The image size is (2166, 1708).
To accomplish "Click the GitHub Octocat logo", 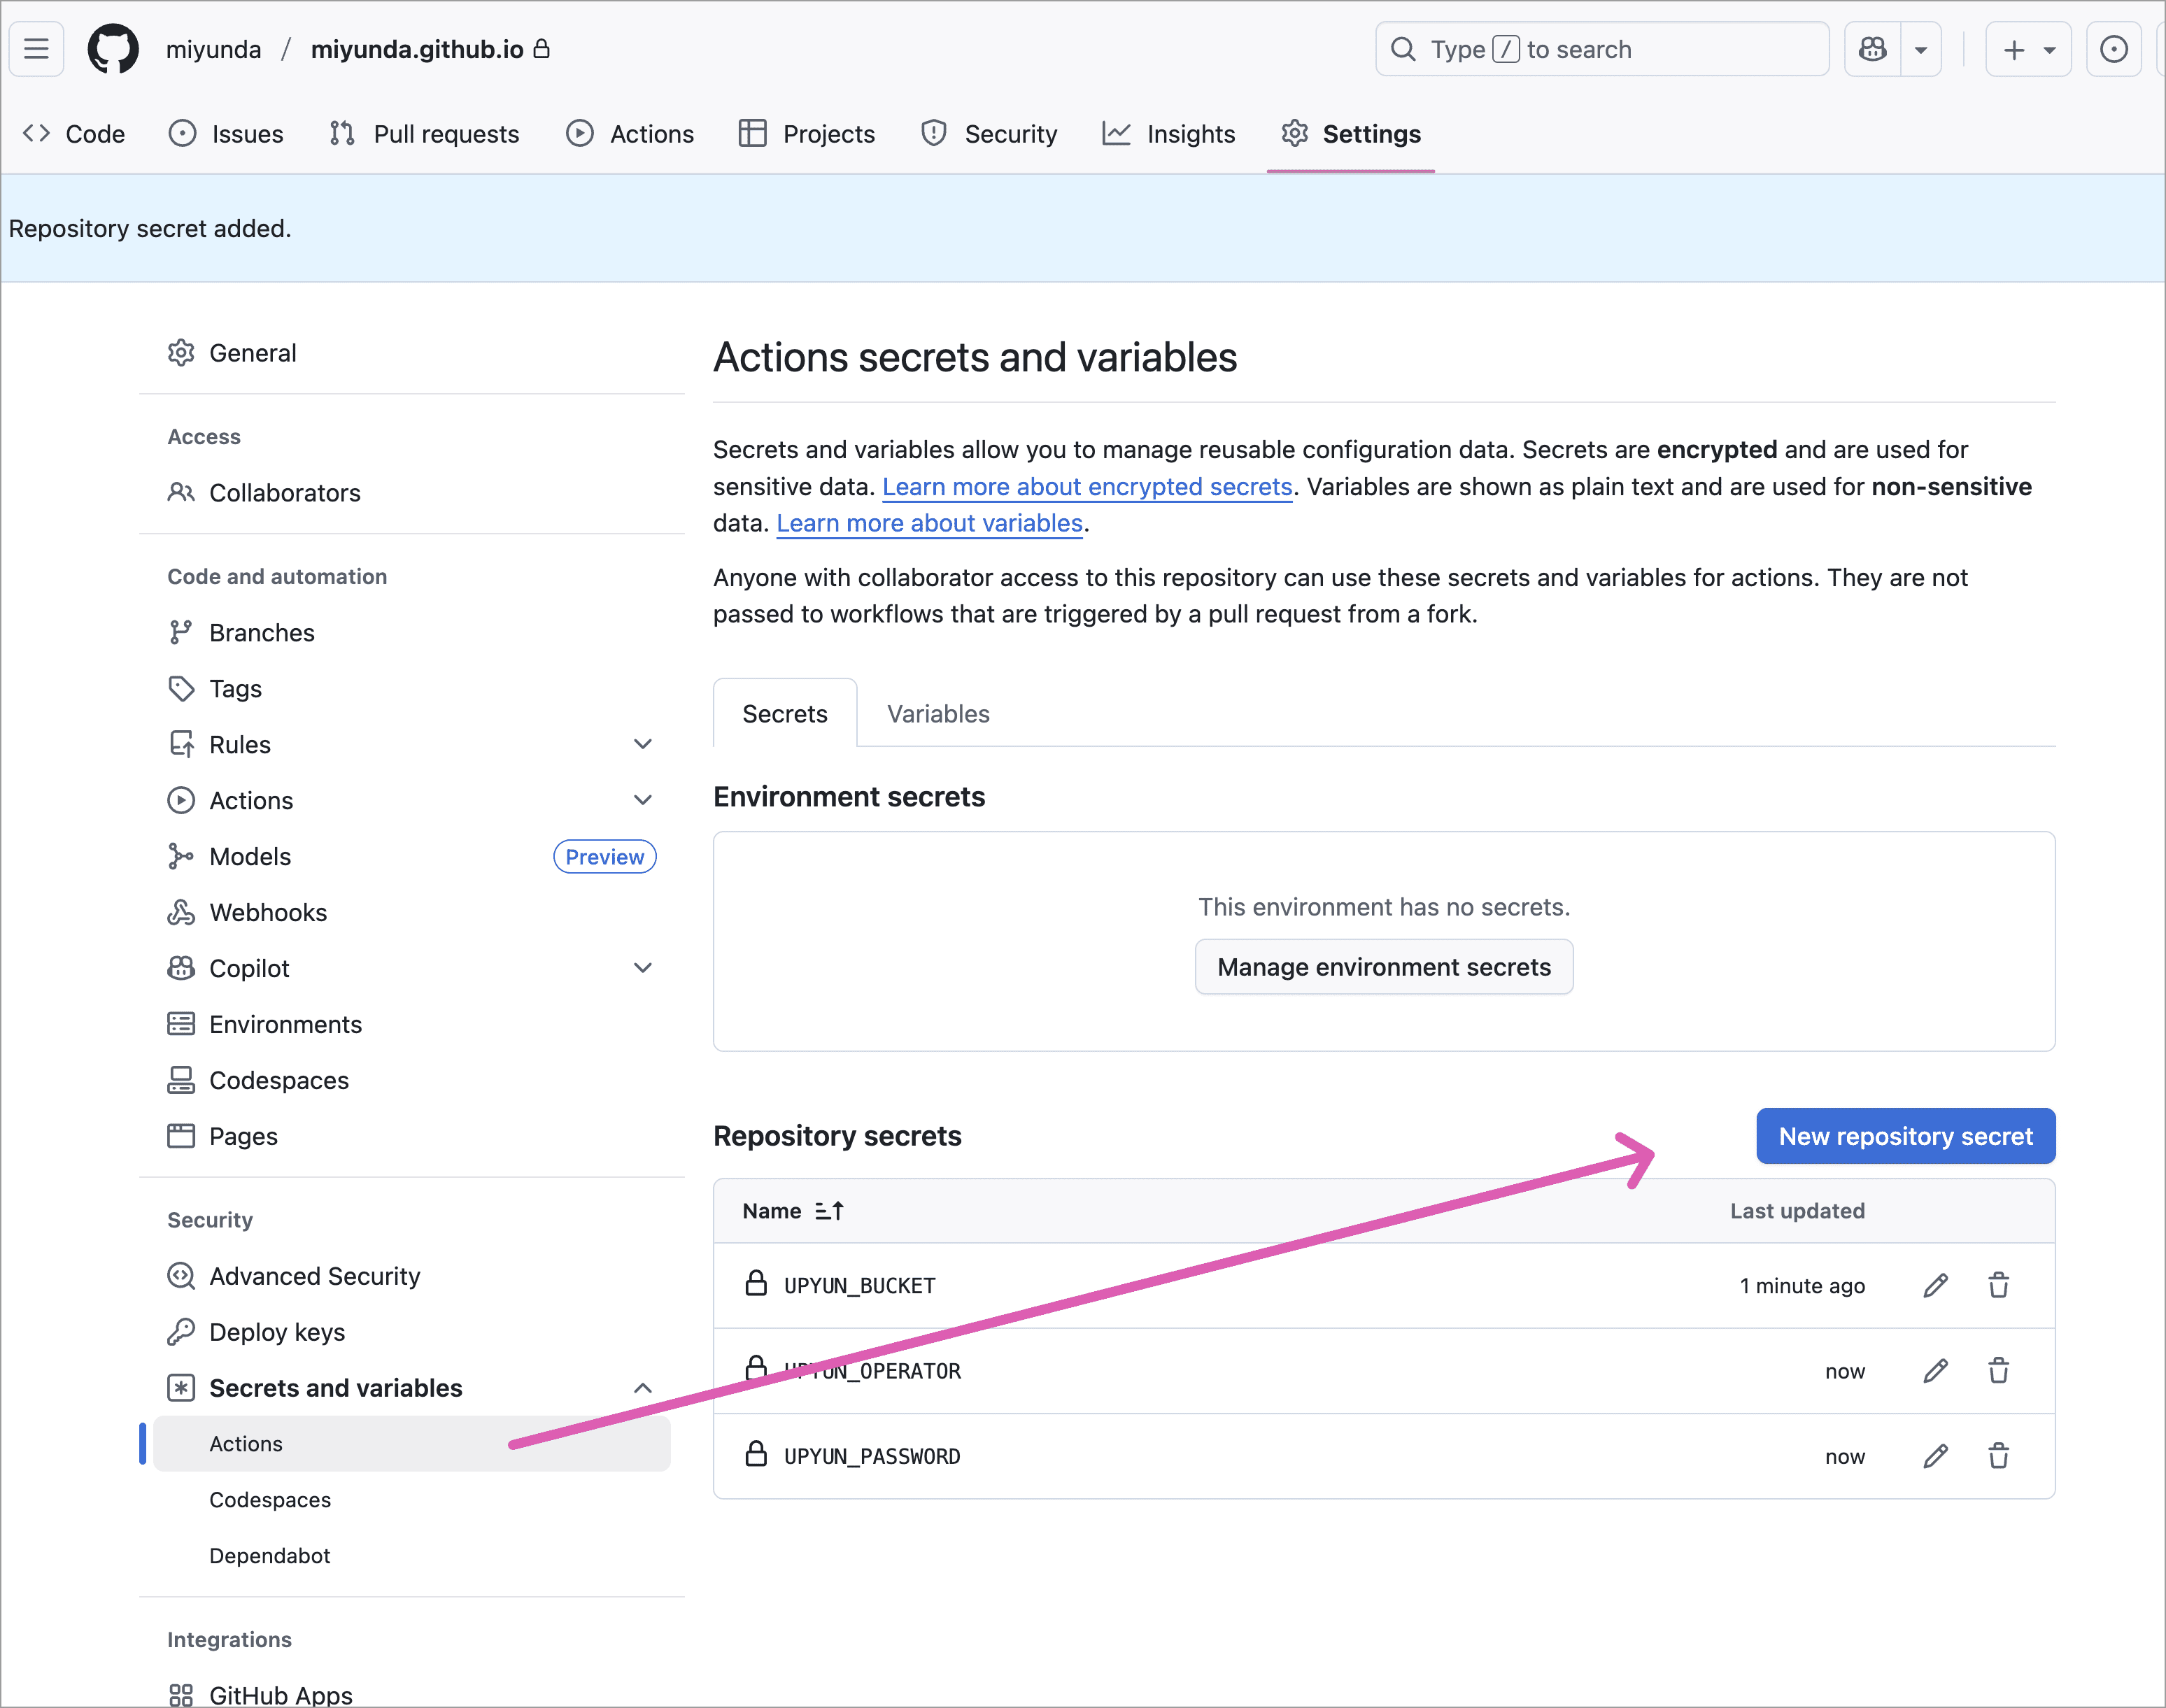I will 113,49.
